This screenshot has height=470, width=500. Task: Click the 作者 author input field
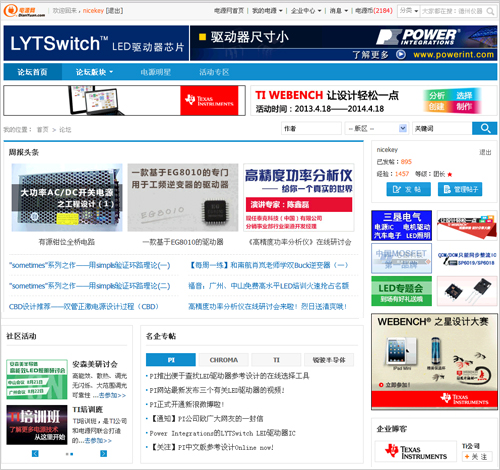(311, 128)
